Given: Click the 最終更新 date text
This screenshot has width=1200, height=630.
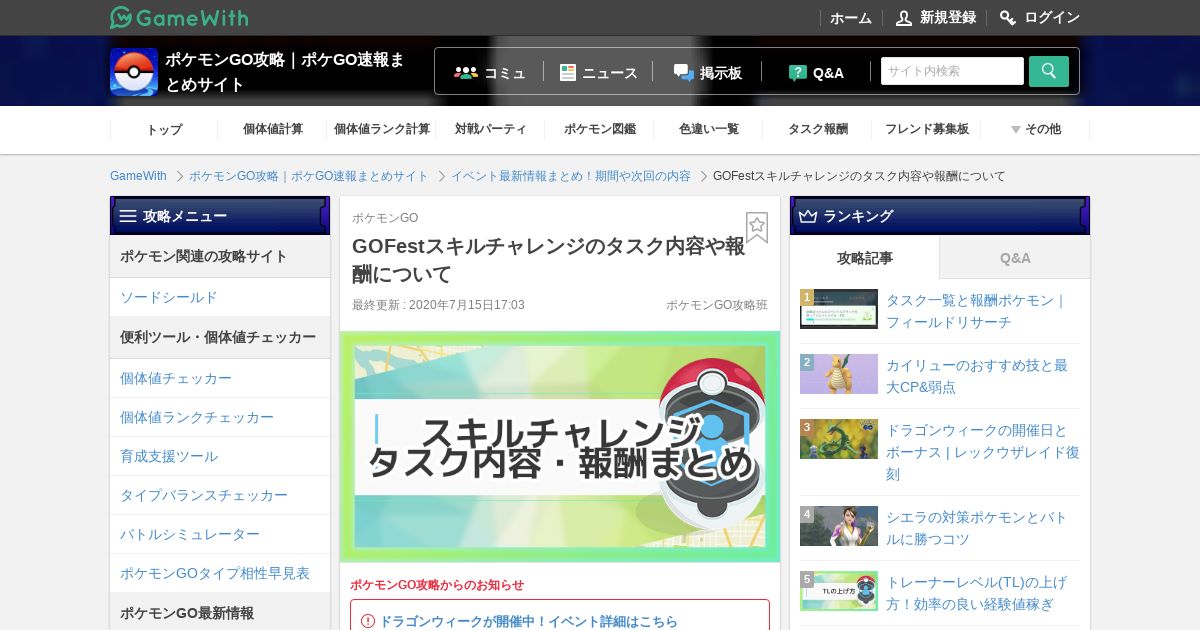Looking at the screenshot, I should click(438, 305).
